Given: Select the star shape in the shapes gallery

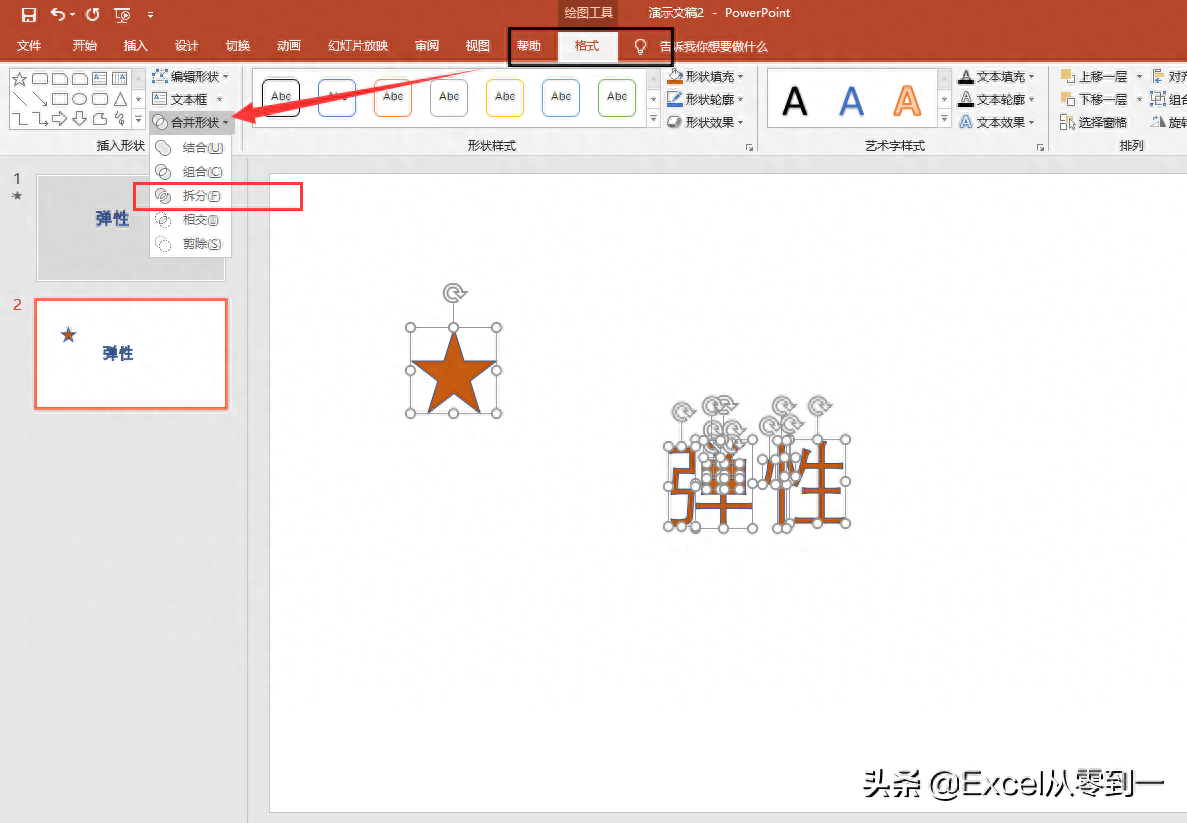Looking at the screenshot, I should tap(19, 78).
